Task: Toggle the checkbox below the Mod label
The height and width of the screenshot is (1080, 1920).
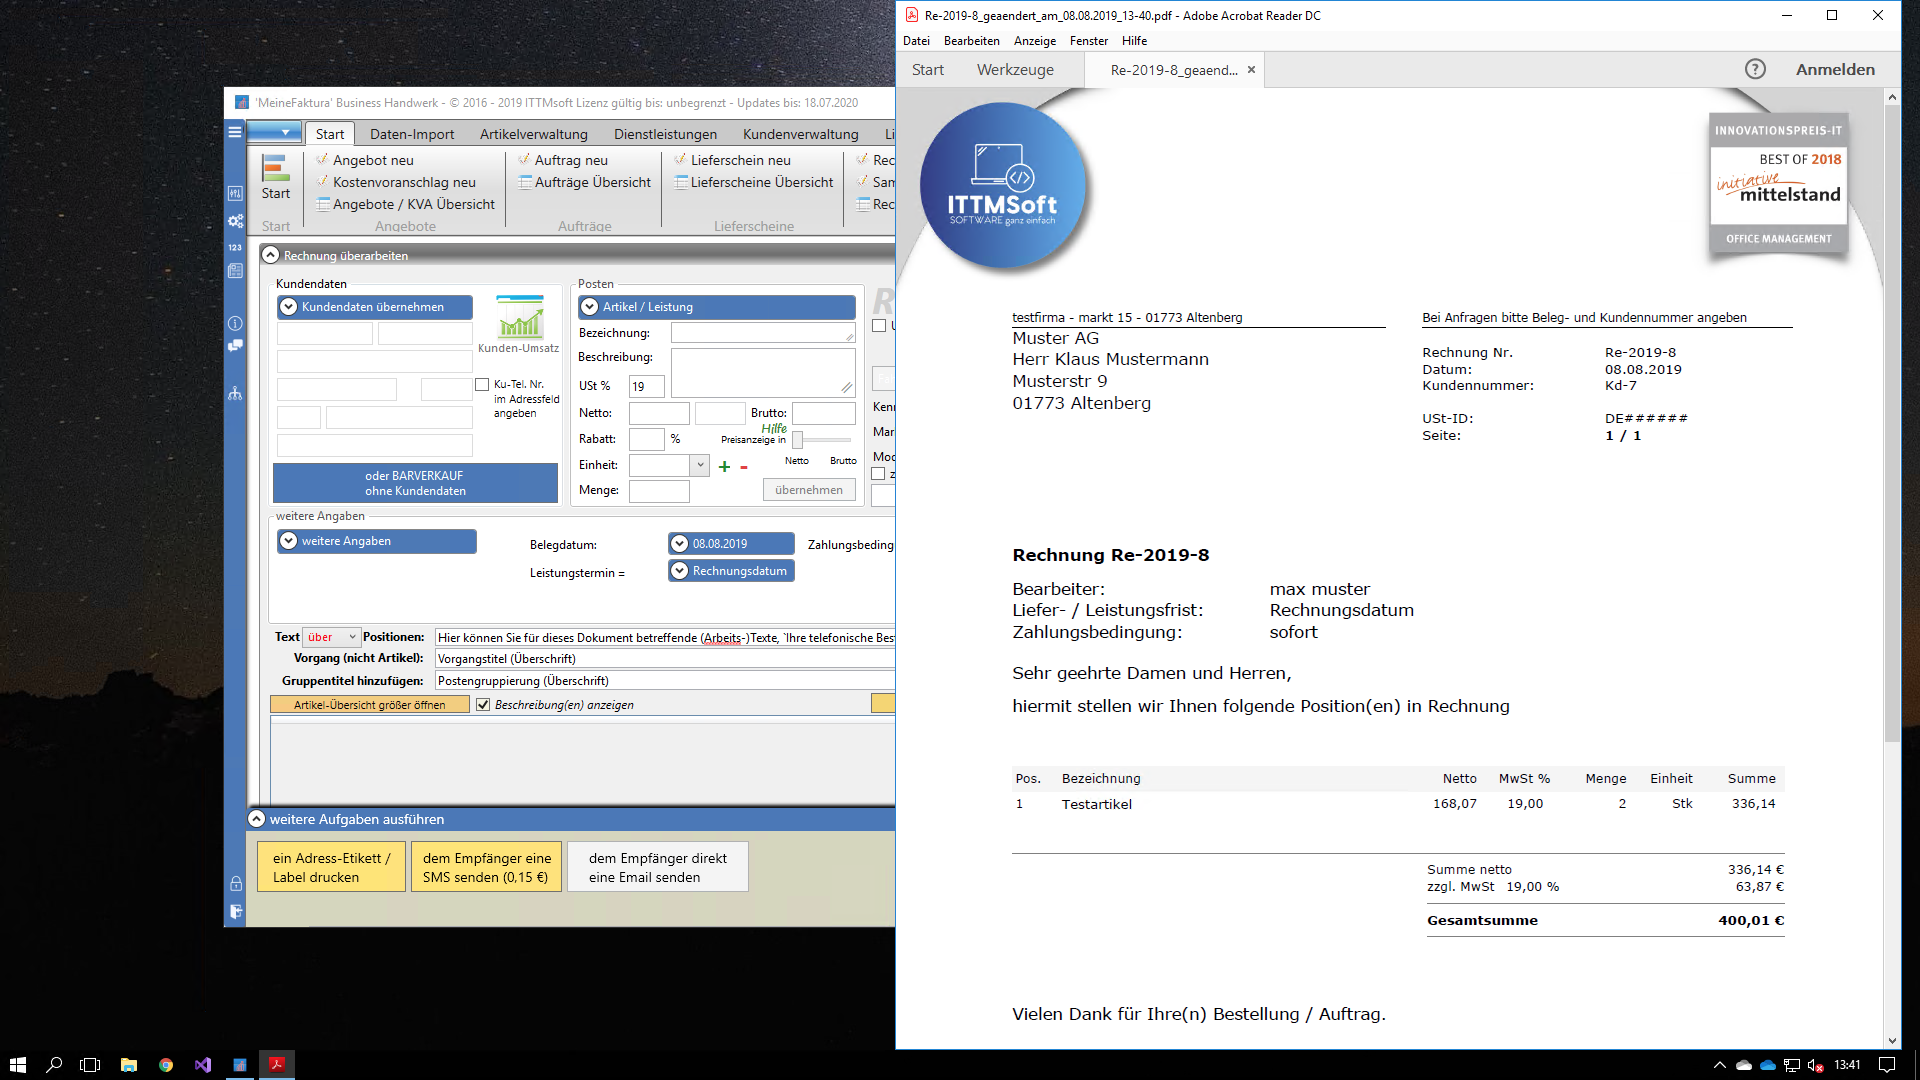Action: click(879, 474)
